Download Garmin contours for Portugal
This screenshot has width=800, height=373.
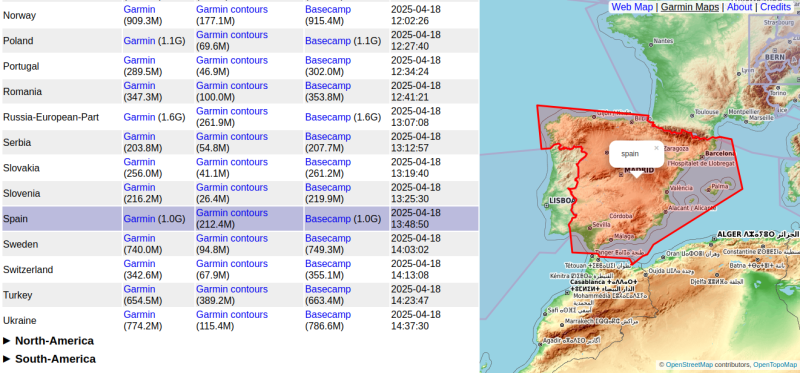pos(232,60)
